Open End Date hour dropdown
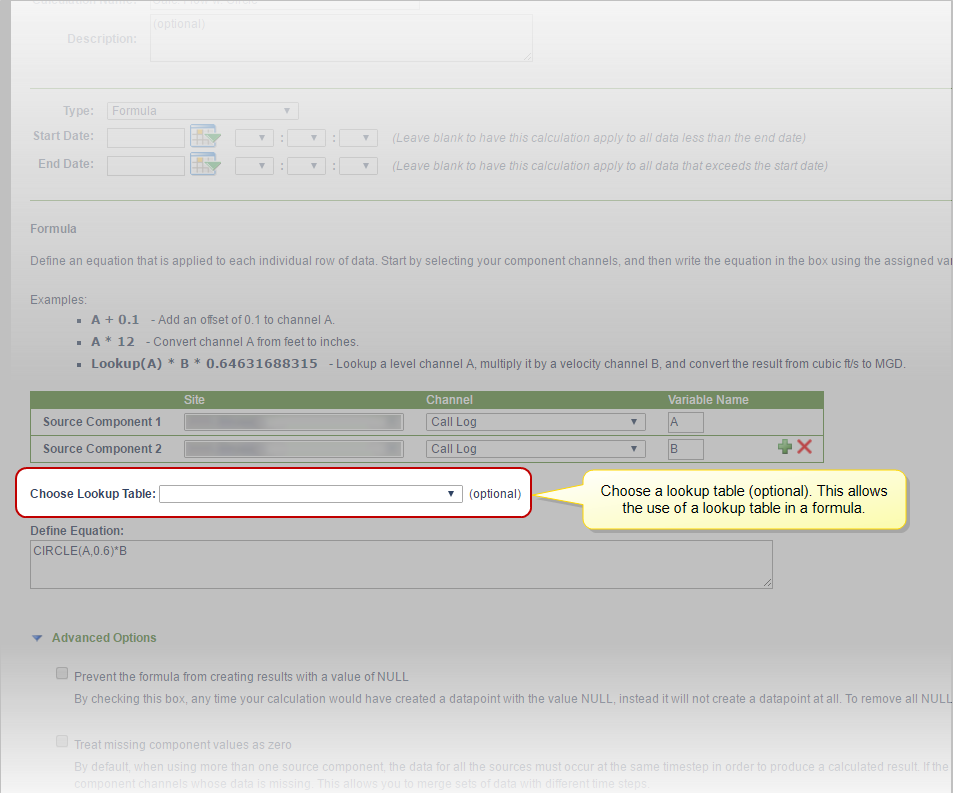 click(254, 166)
